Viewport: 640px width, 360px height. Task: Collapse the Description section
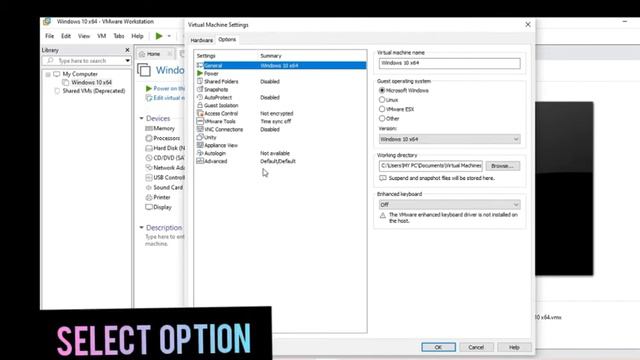[x=141, y=227]
